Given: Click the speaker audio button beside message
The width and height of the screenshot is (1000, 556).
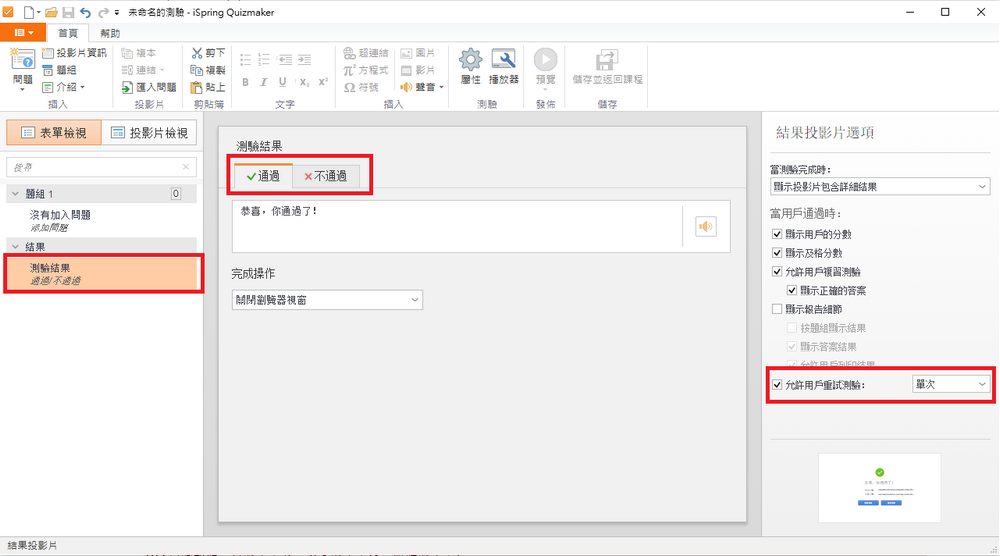Looking at the screenshot, I should click(x=705, y=226).
